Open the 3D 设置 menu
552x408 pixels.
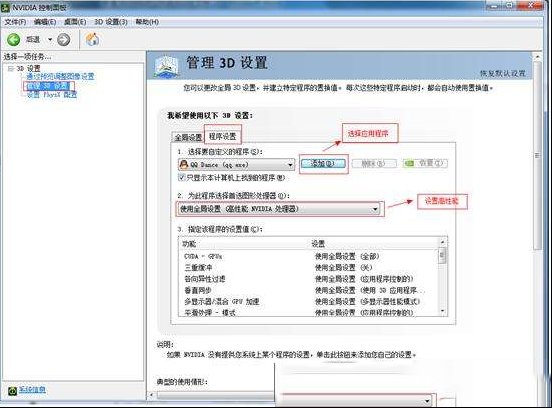111,22
